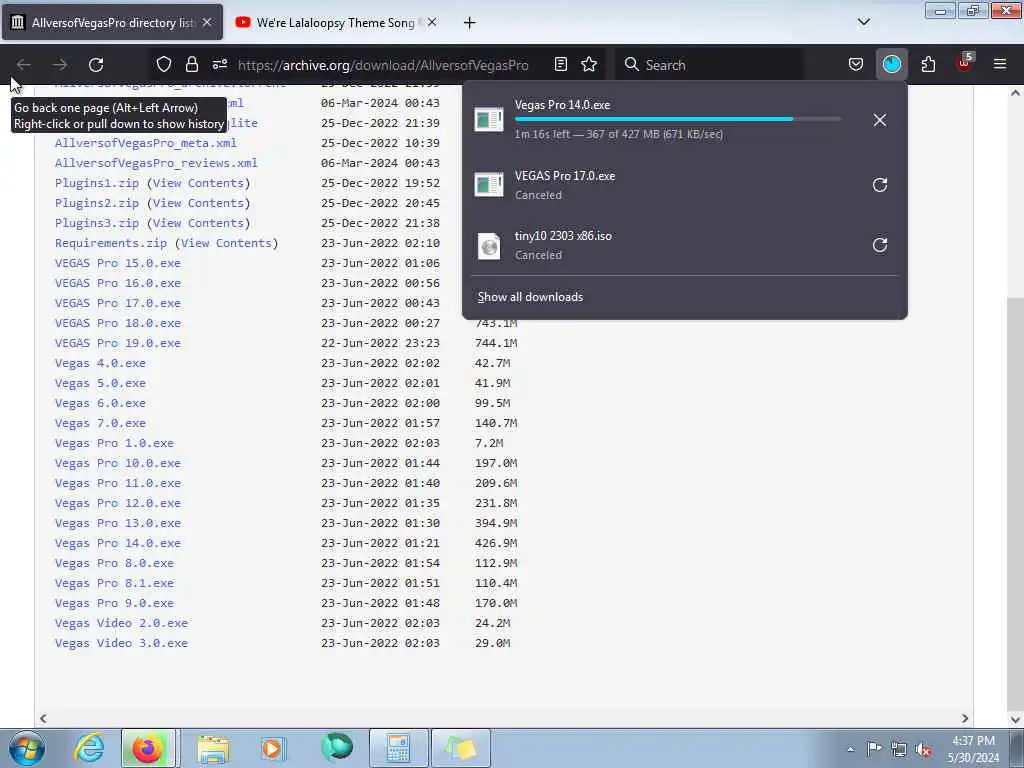Bookmark this page with the star
1024x768 pixels.
[589, 64]
